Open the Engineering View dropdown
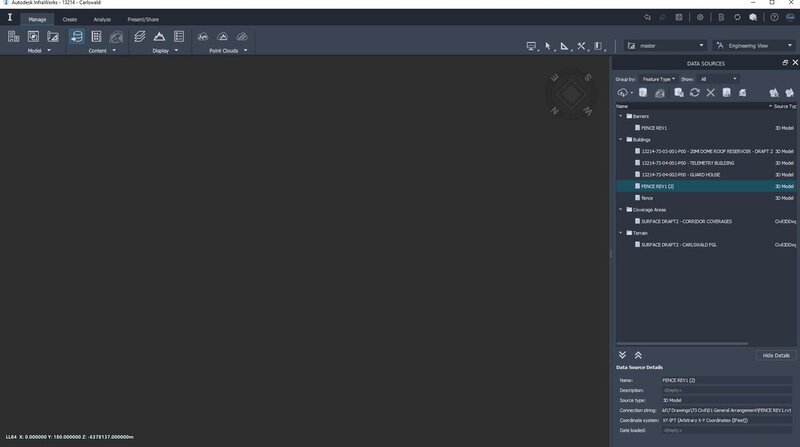 coord(754,46)
